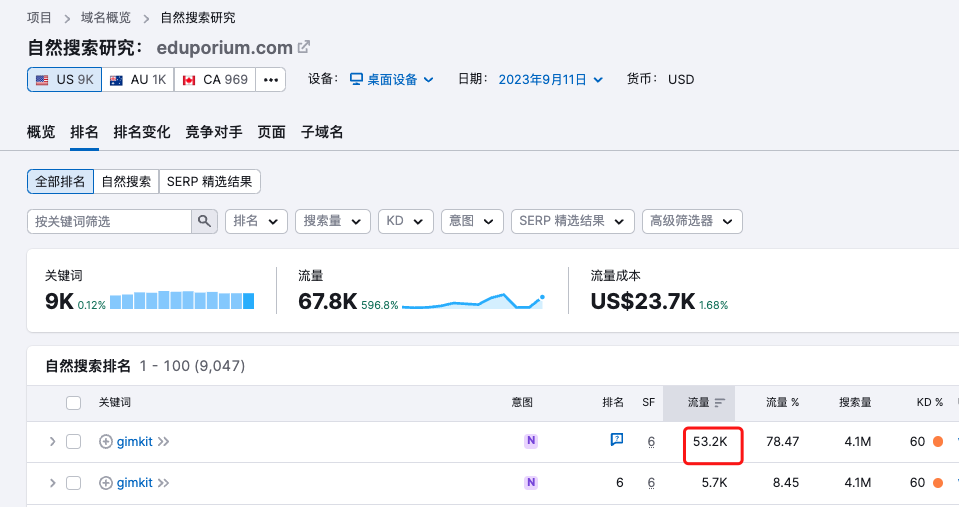Click the search magnifier button
This screenshot has height=507, width=959.
click(x=204, y=221)
